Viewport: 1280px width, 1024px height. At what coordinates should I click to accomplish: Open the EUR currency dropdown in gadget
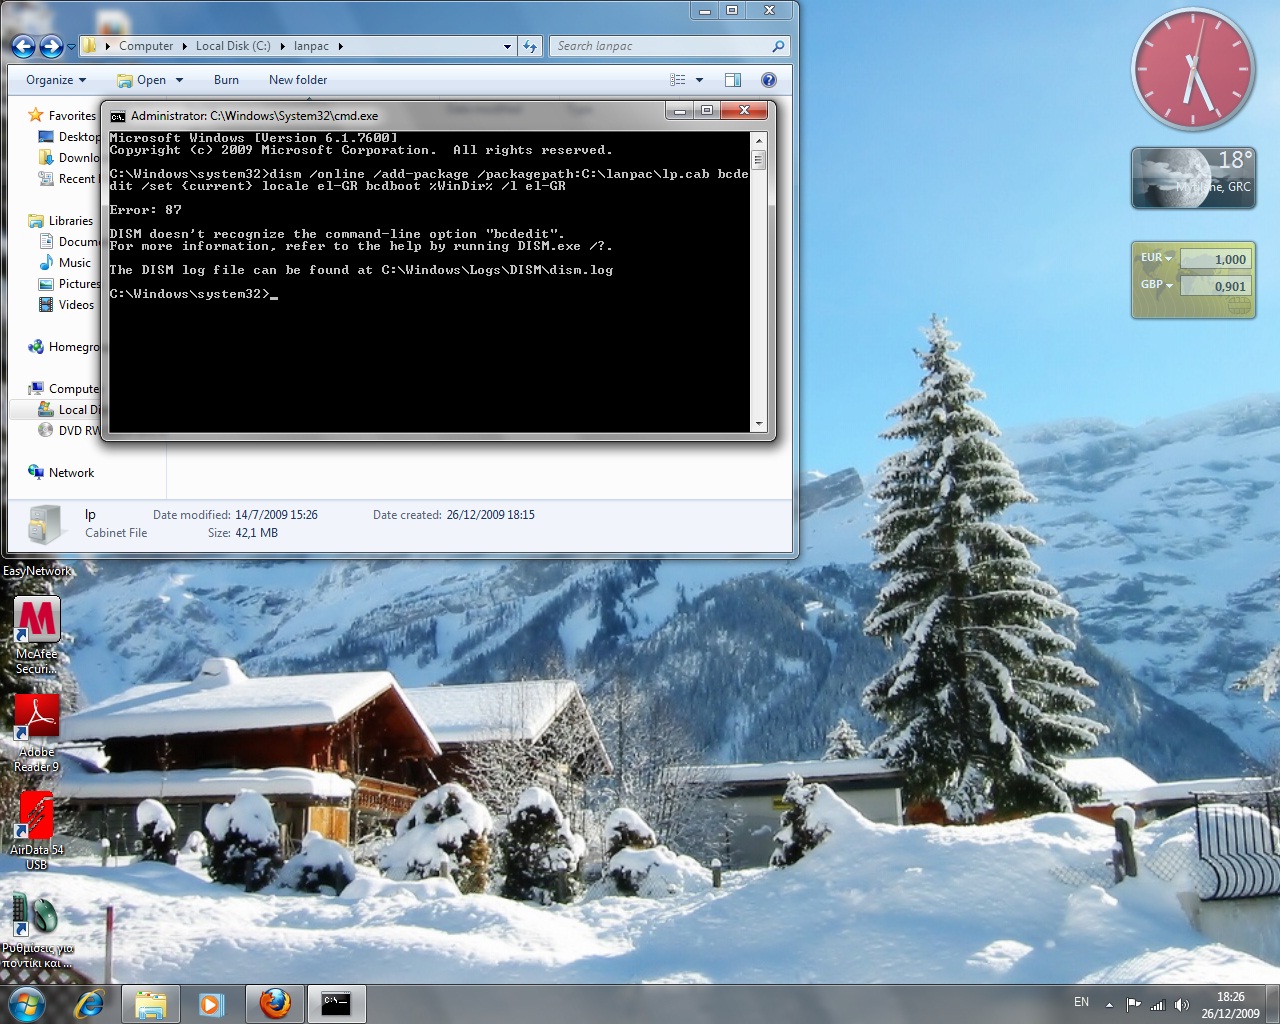tap(1156, 258)
